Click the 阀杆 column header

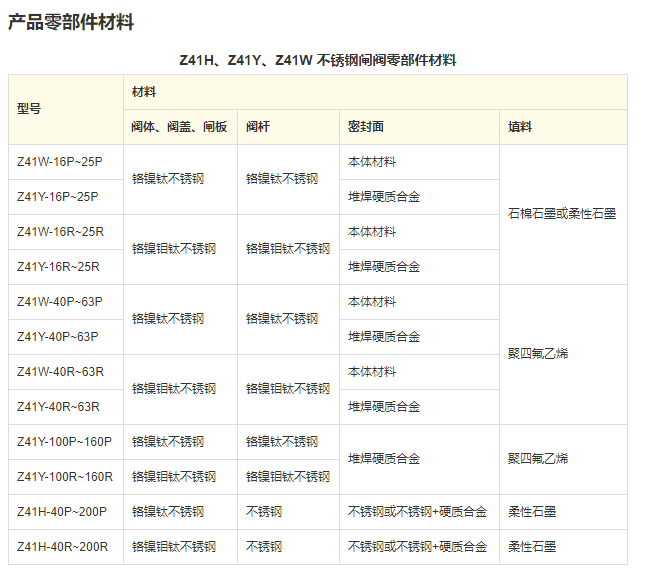[x=258, y=127]
